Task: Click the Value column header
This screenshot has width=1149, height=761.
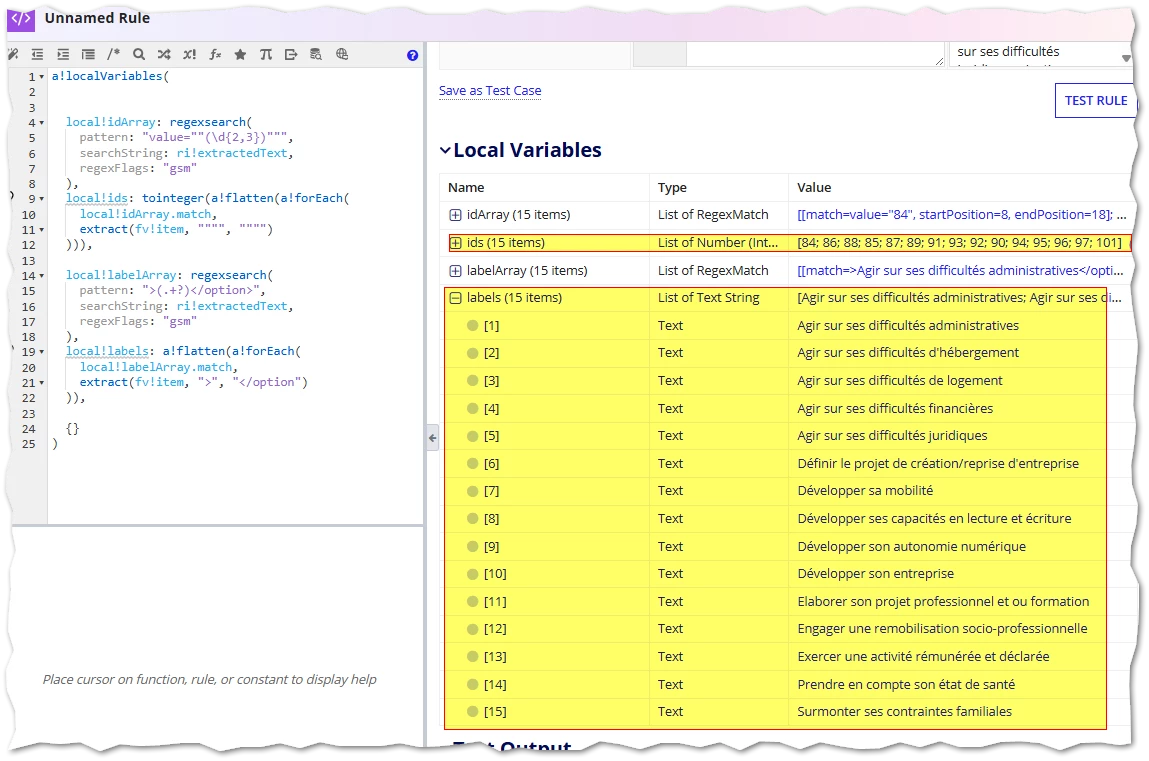Action: (x=814, y=188)
